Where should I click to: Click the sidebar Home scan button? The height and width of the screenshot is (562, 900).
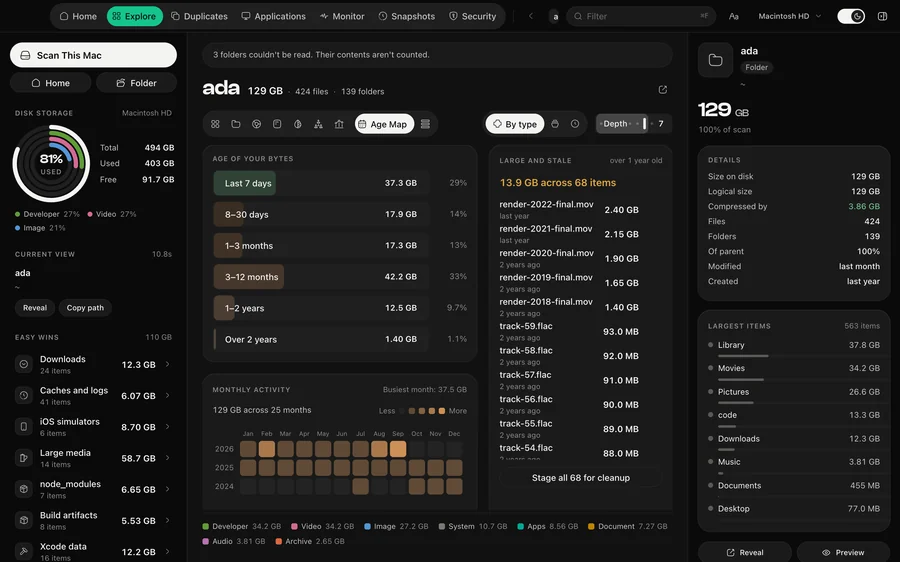(51, 83)
